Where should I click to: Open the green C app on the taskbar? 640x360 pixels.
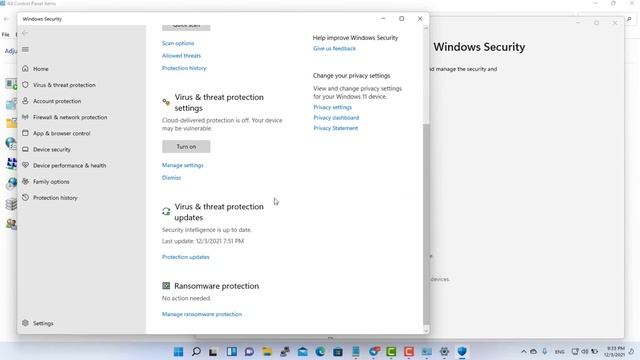[x=391, y=351]
